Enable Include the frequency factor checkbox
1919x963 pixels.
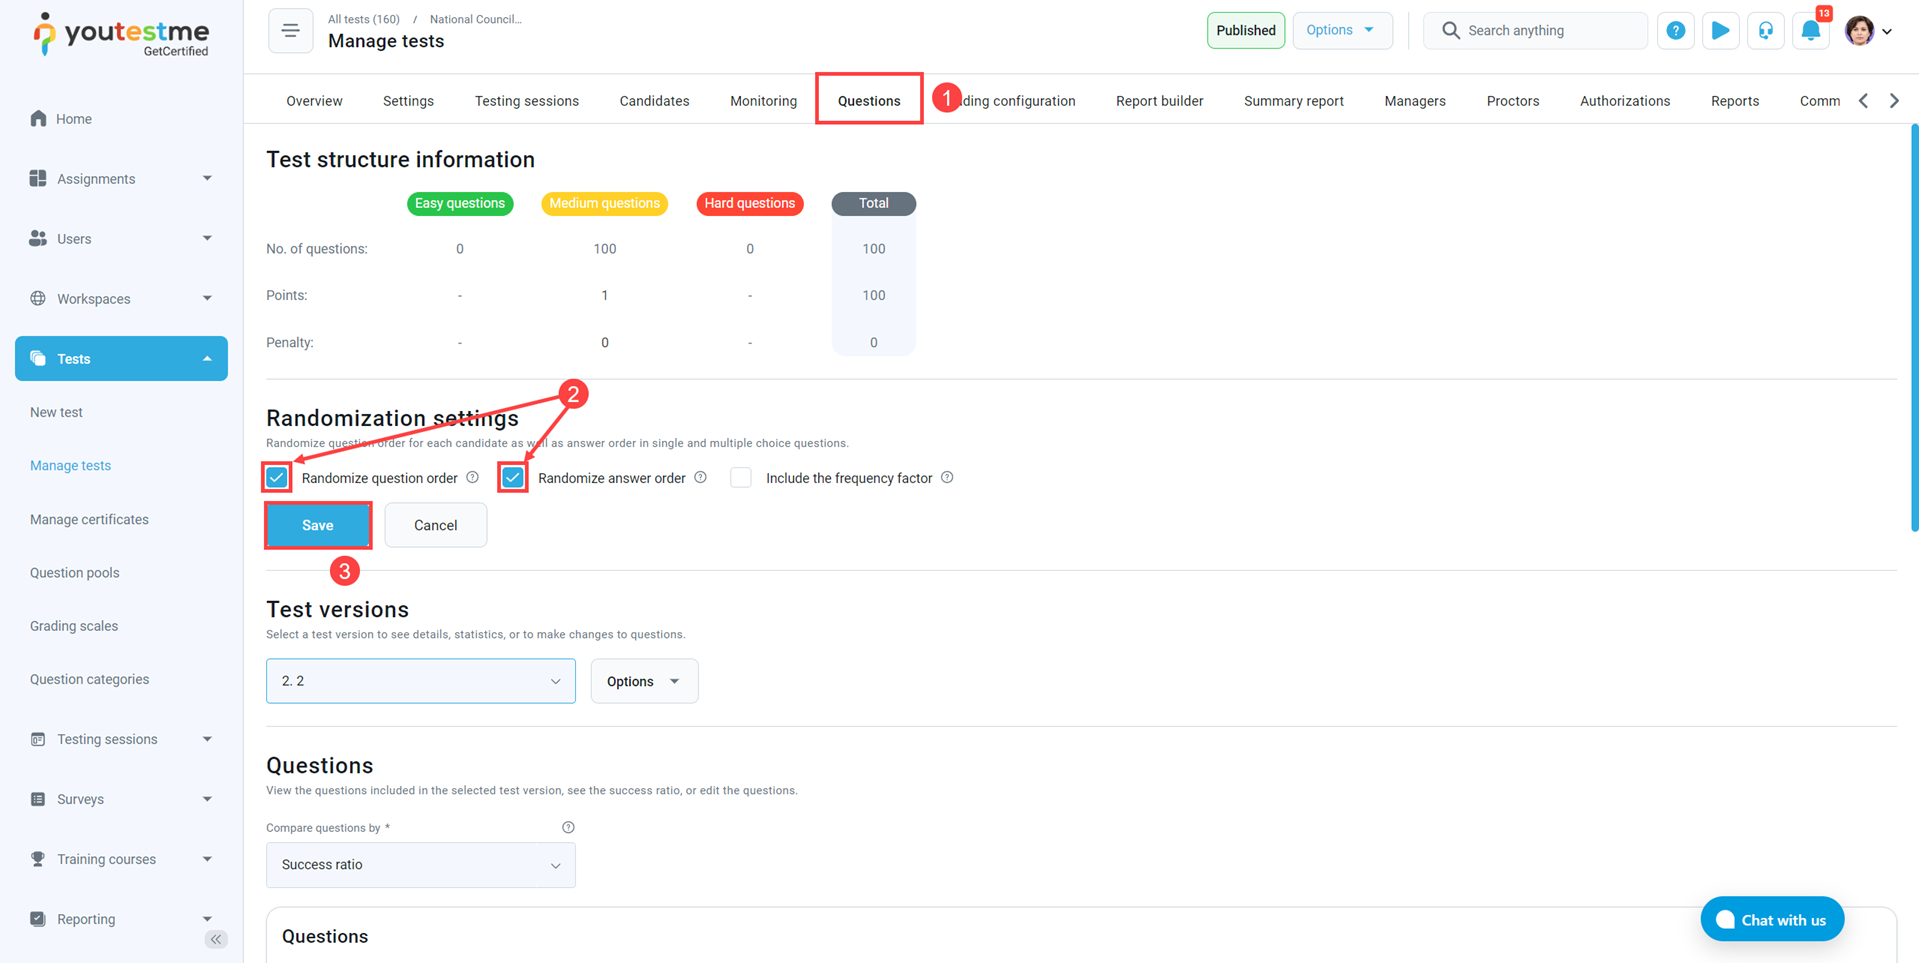(x=741, y=478)
